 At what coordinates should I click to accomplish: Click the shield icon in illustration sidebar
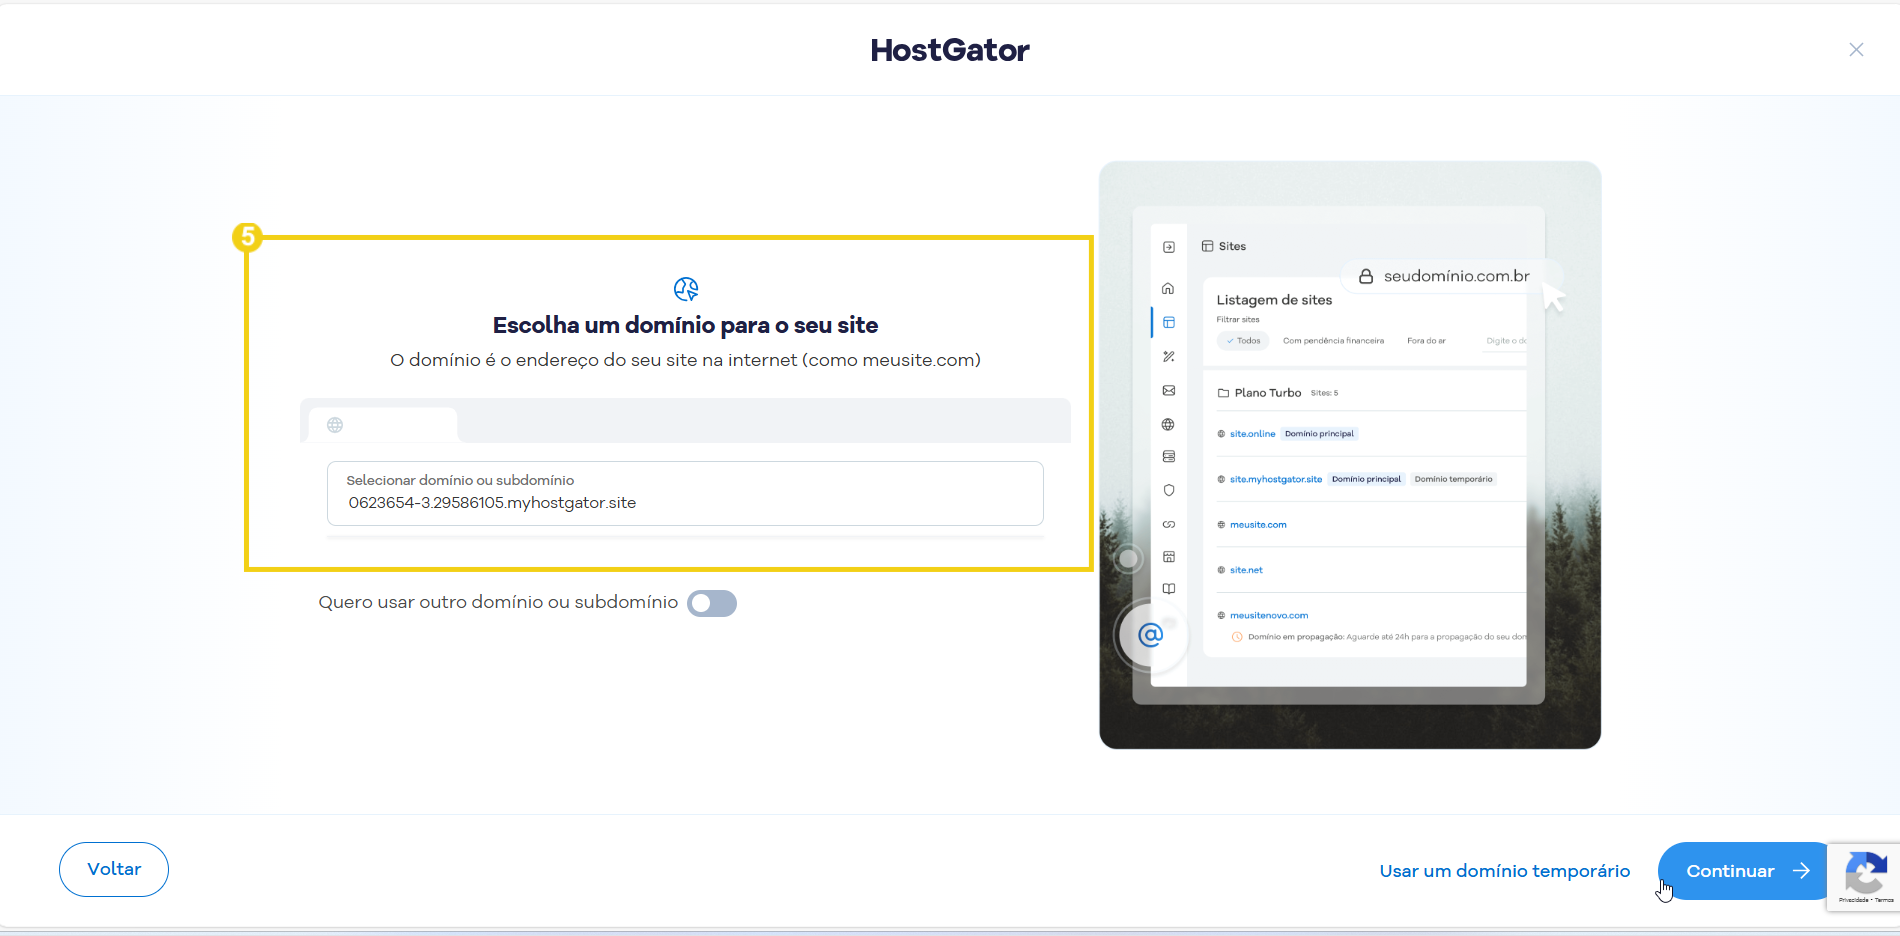click(1169, 490)
